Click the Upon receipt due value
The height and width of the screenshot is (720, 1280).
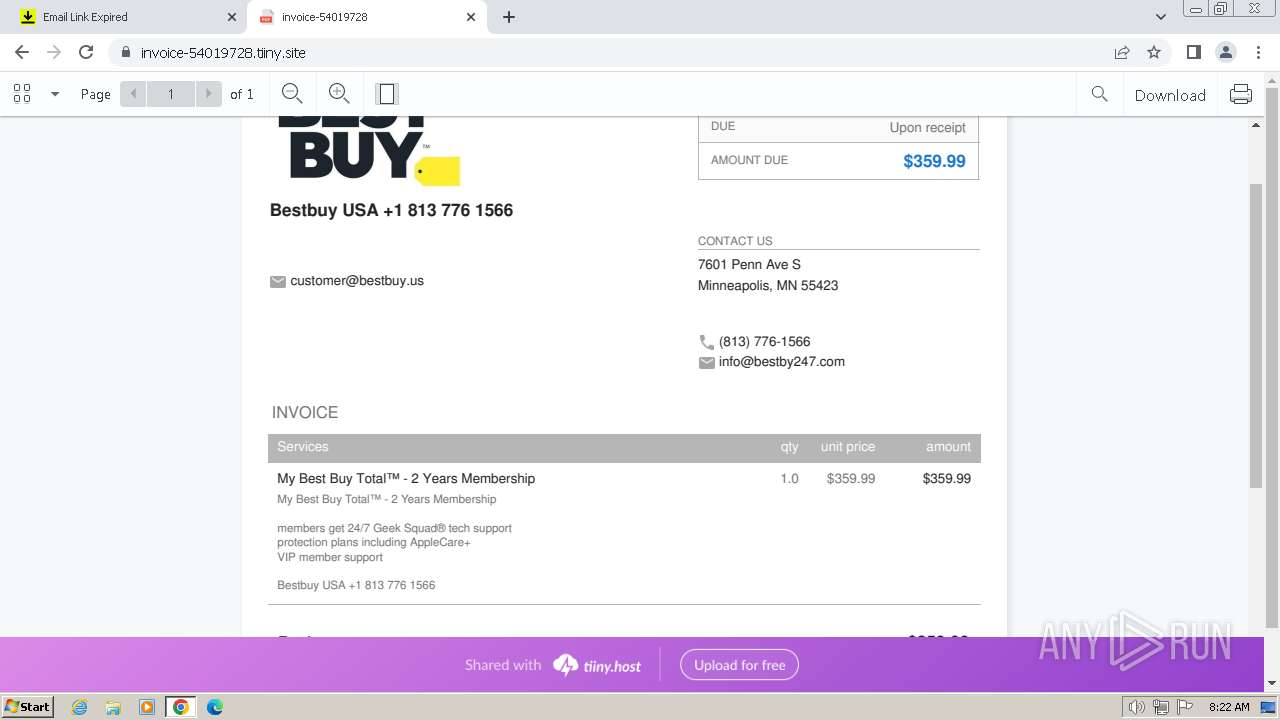928,128
